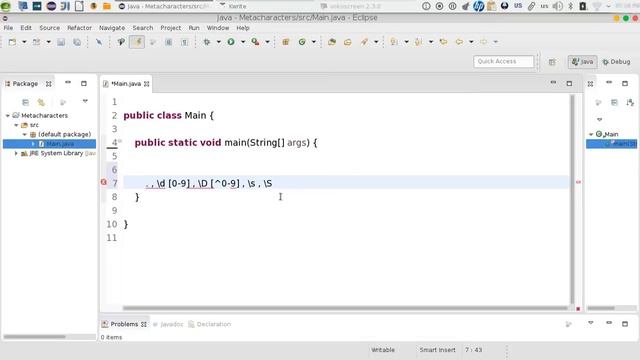Open the Window menu
This screenshot has width=640, height=360.
(218, 28)
